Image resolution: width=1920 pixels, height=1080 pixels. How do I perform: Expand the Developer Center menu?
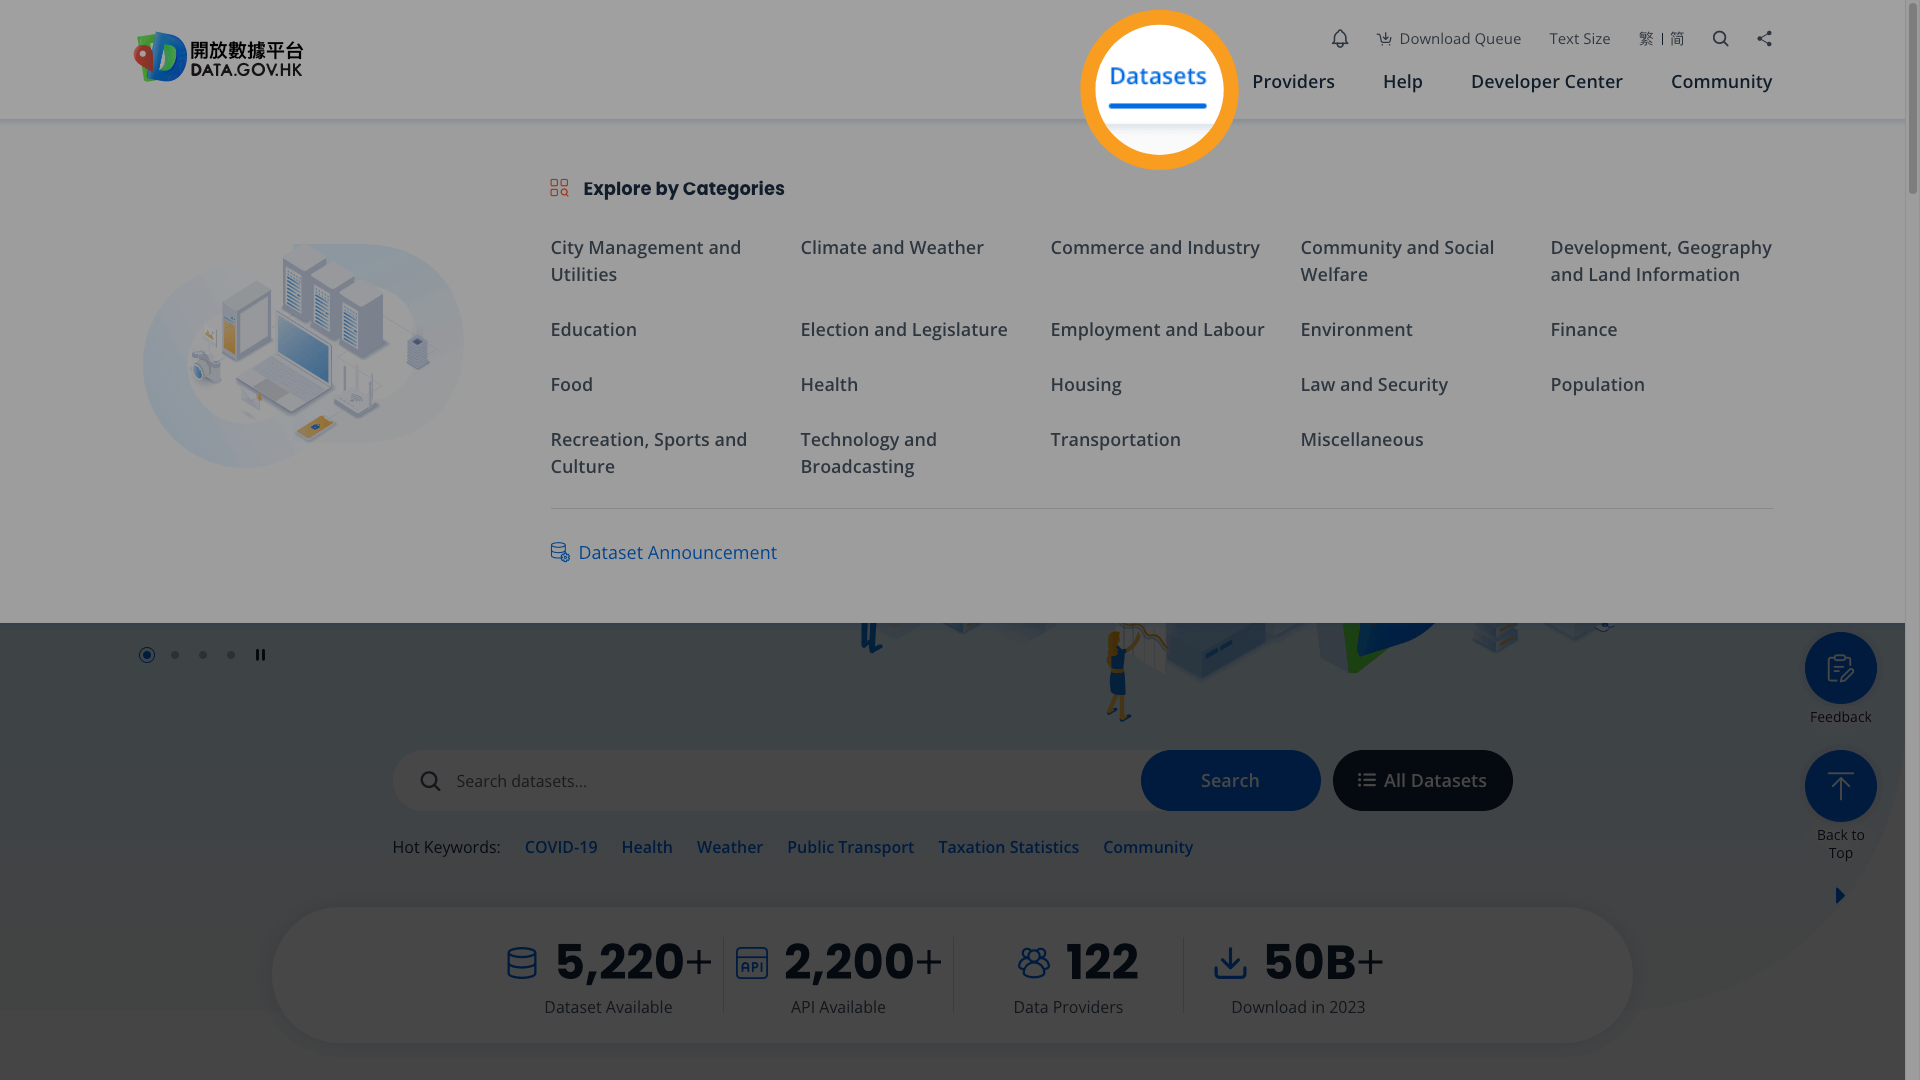click(x=1546, y=82)
